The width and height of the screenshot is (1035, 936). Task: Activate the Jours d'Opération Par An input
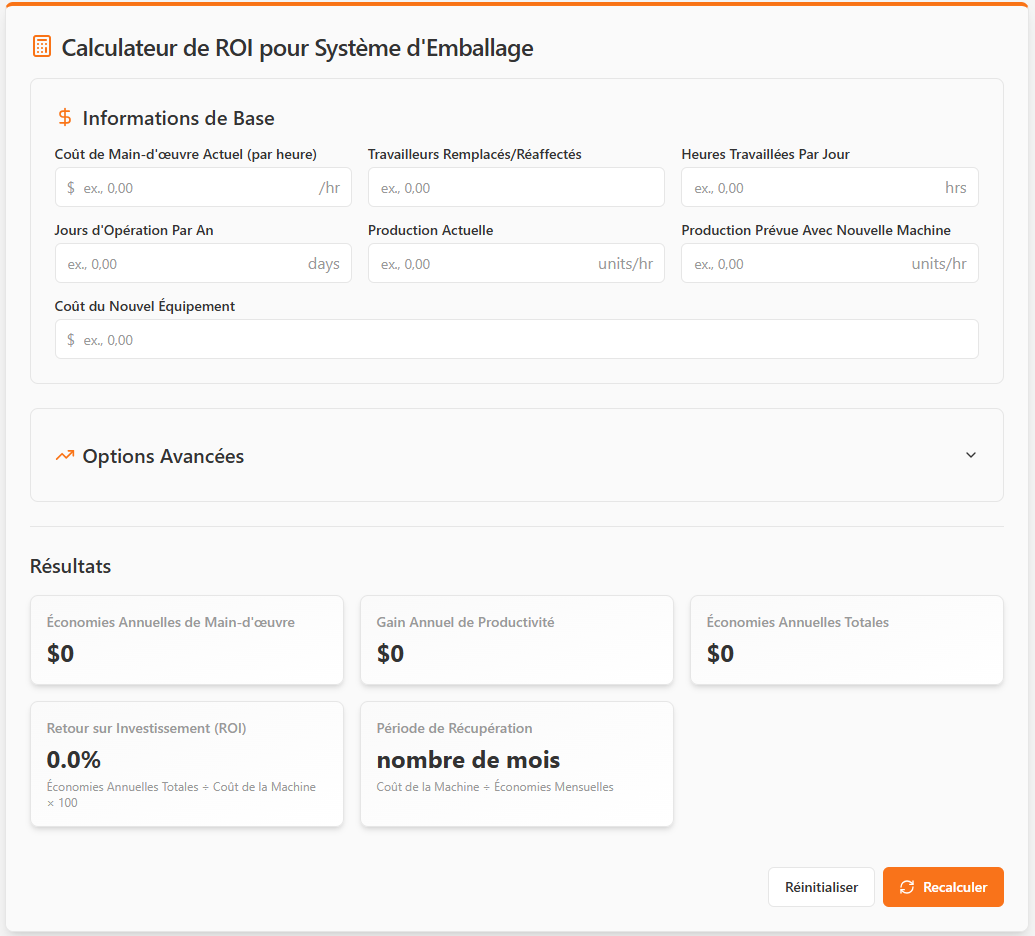[x=185, y=264]
